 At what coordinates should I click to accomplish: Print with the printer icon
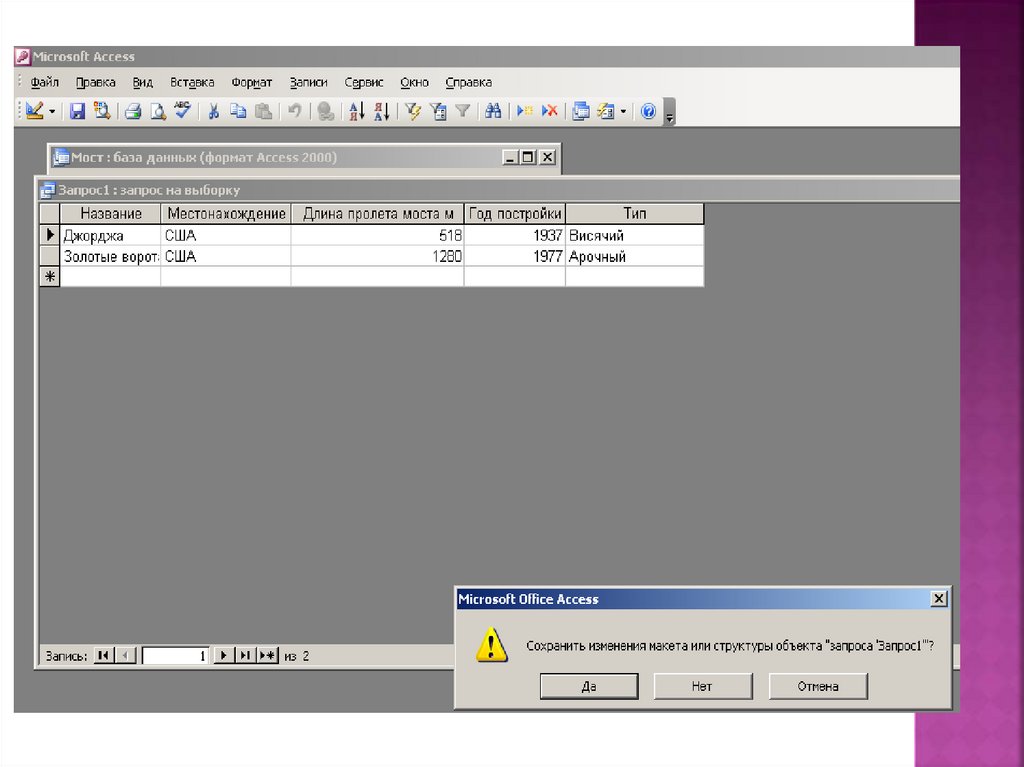tap(133, 111)
